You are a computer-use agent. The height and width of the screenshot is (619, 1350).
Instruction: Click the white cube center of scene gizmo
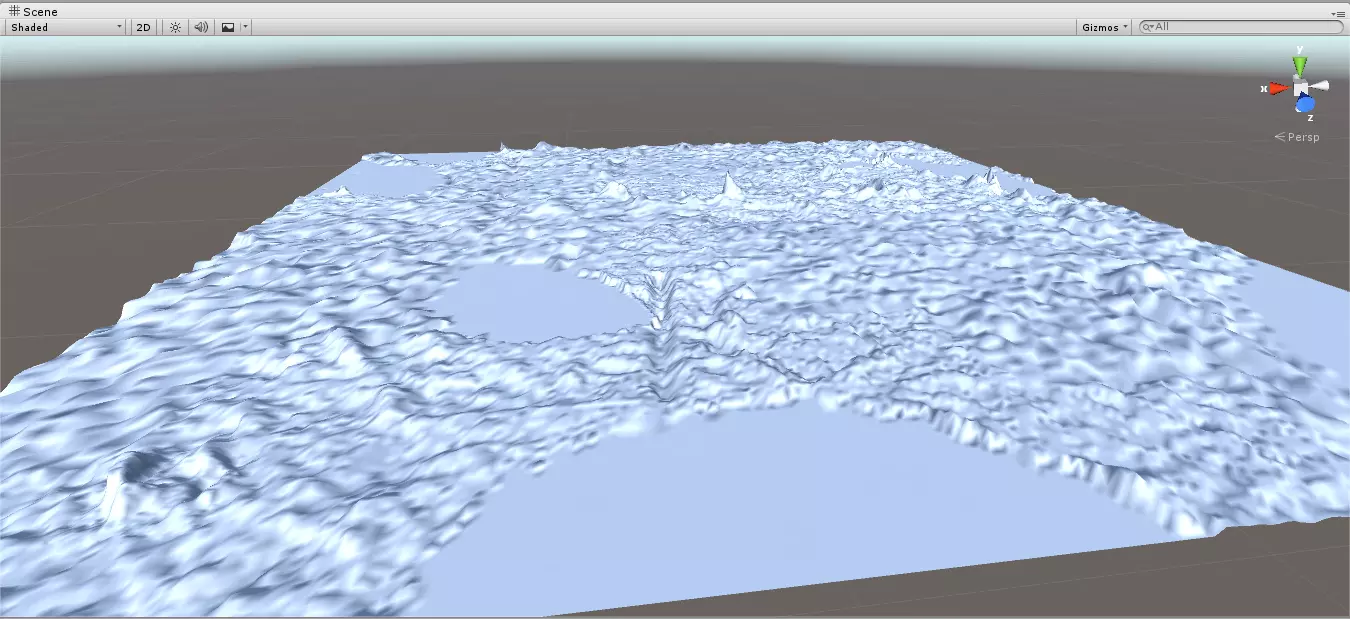(x=1300, y=88)
